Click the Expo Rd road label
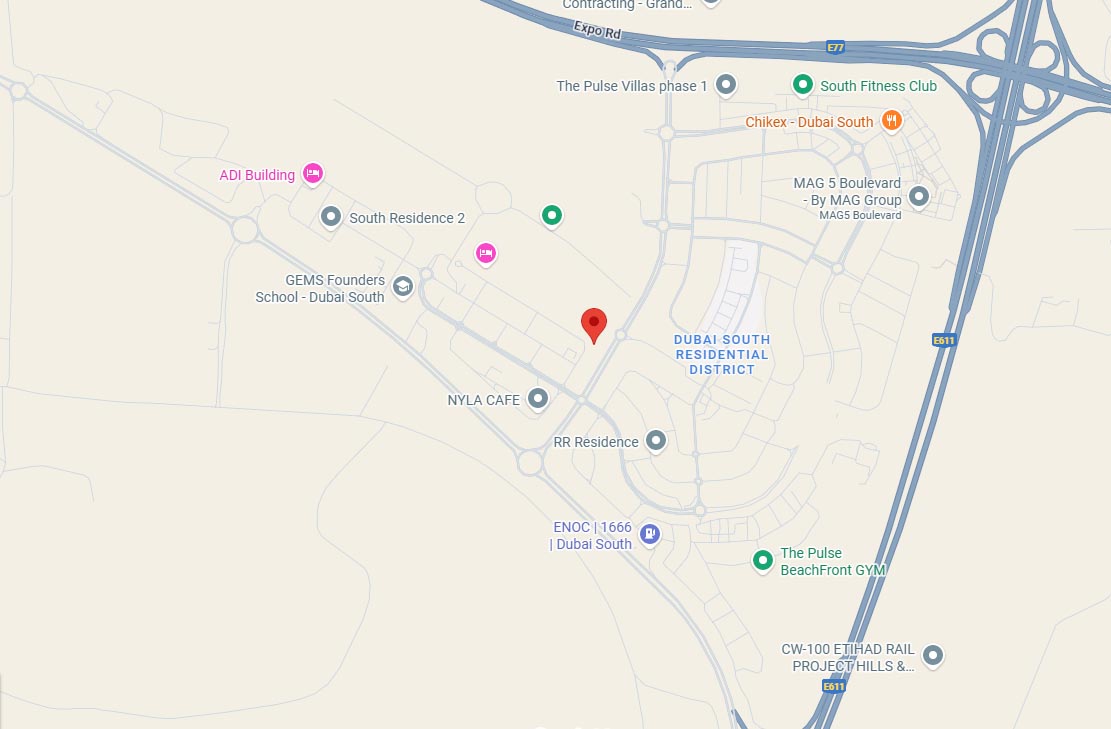Screen dimensions: 1111x729 pyautogui.click(x=597, y=29)
